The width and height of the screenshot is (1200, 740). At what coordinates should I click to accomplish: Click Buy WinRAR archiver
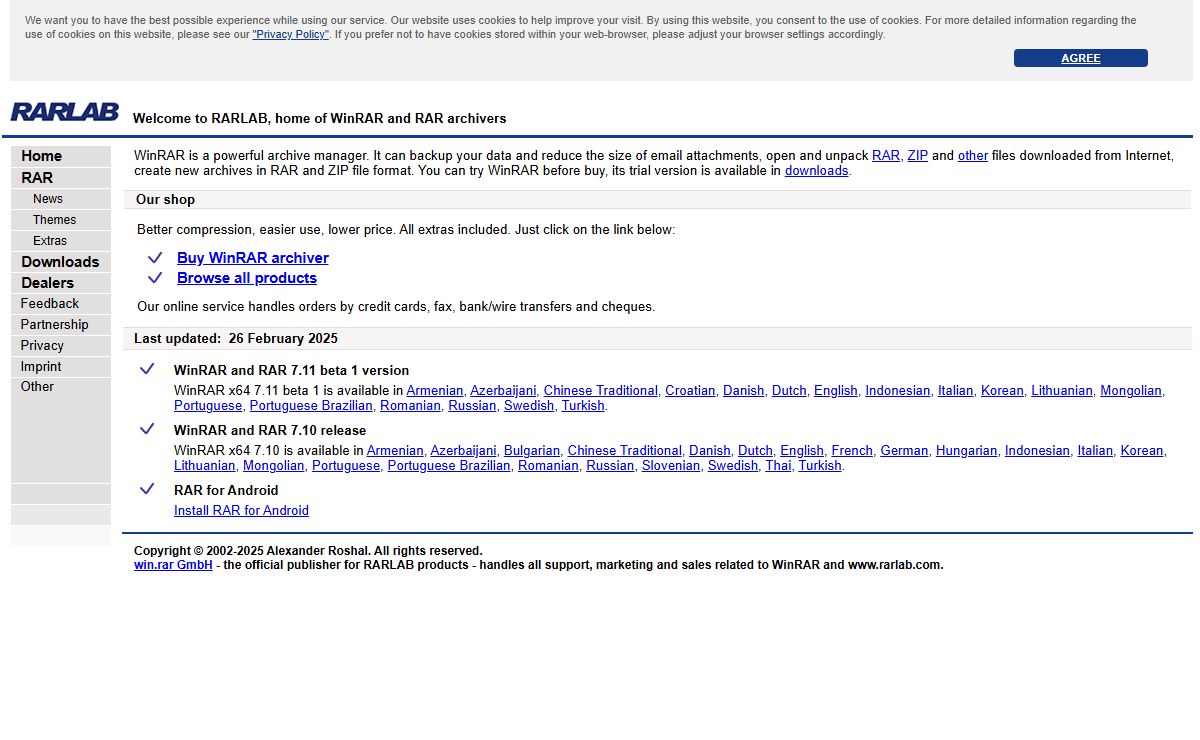click(253, 258)
